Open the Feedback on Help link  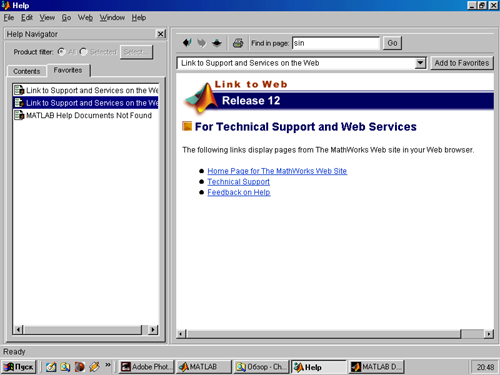pyautogui.click(x=239, y=192)
